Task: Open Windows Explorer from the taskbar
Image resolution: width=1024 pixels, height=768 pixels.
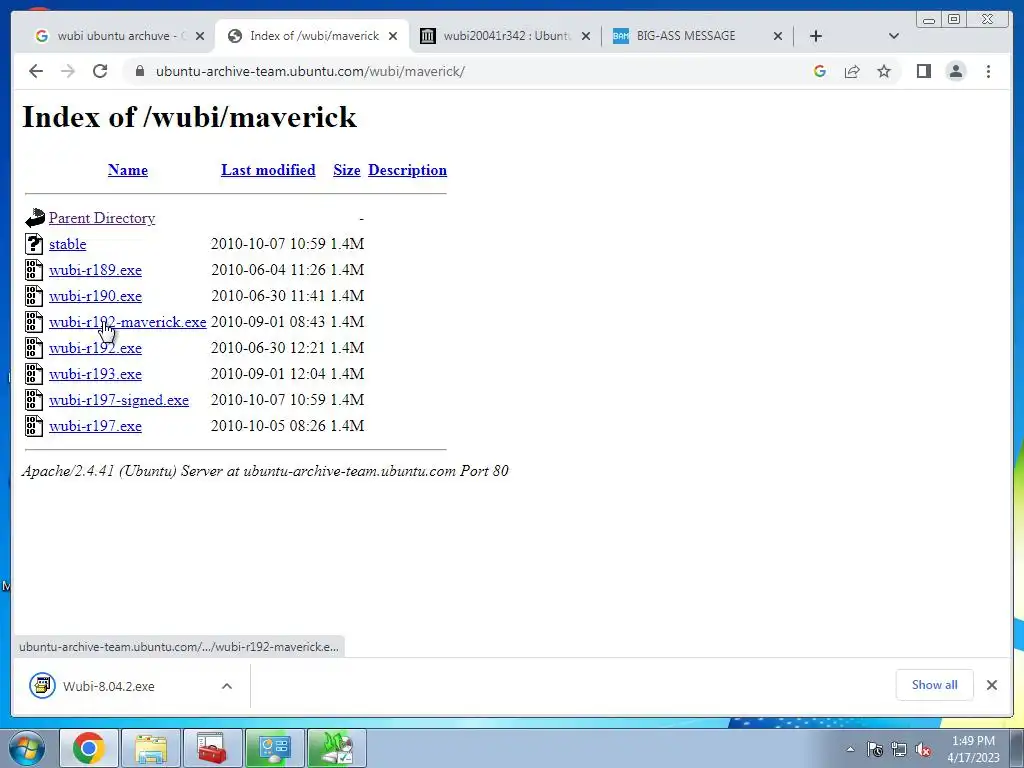Action: (x=151, y=748)
